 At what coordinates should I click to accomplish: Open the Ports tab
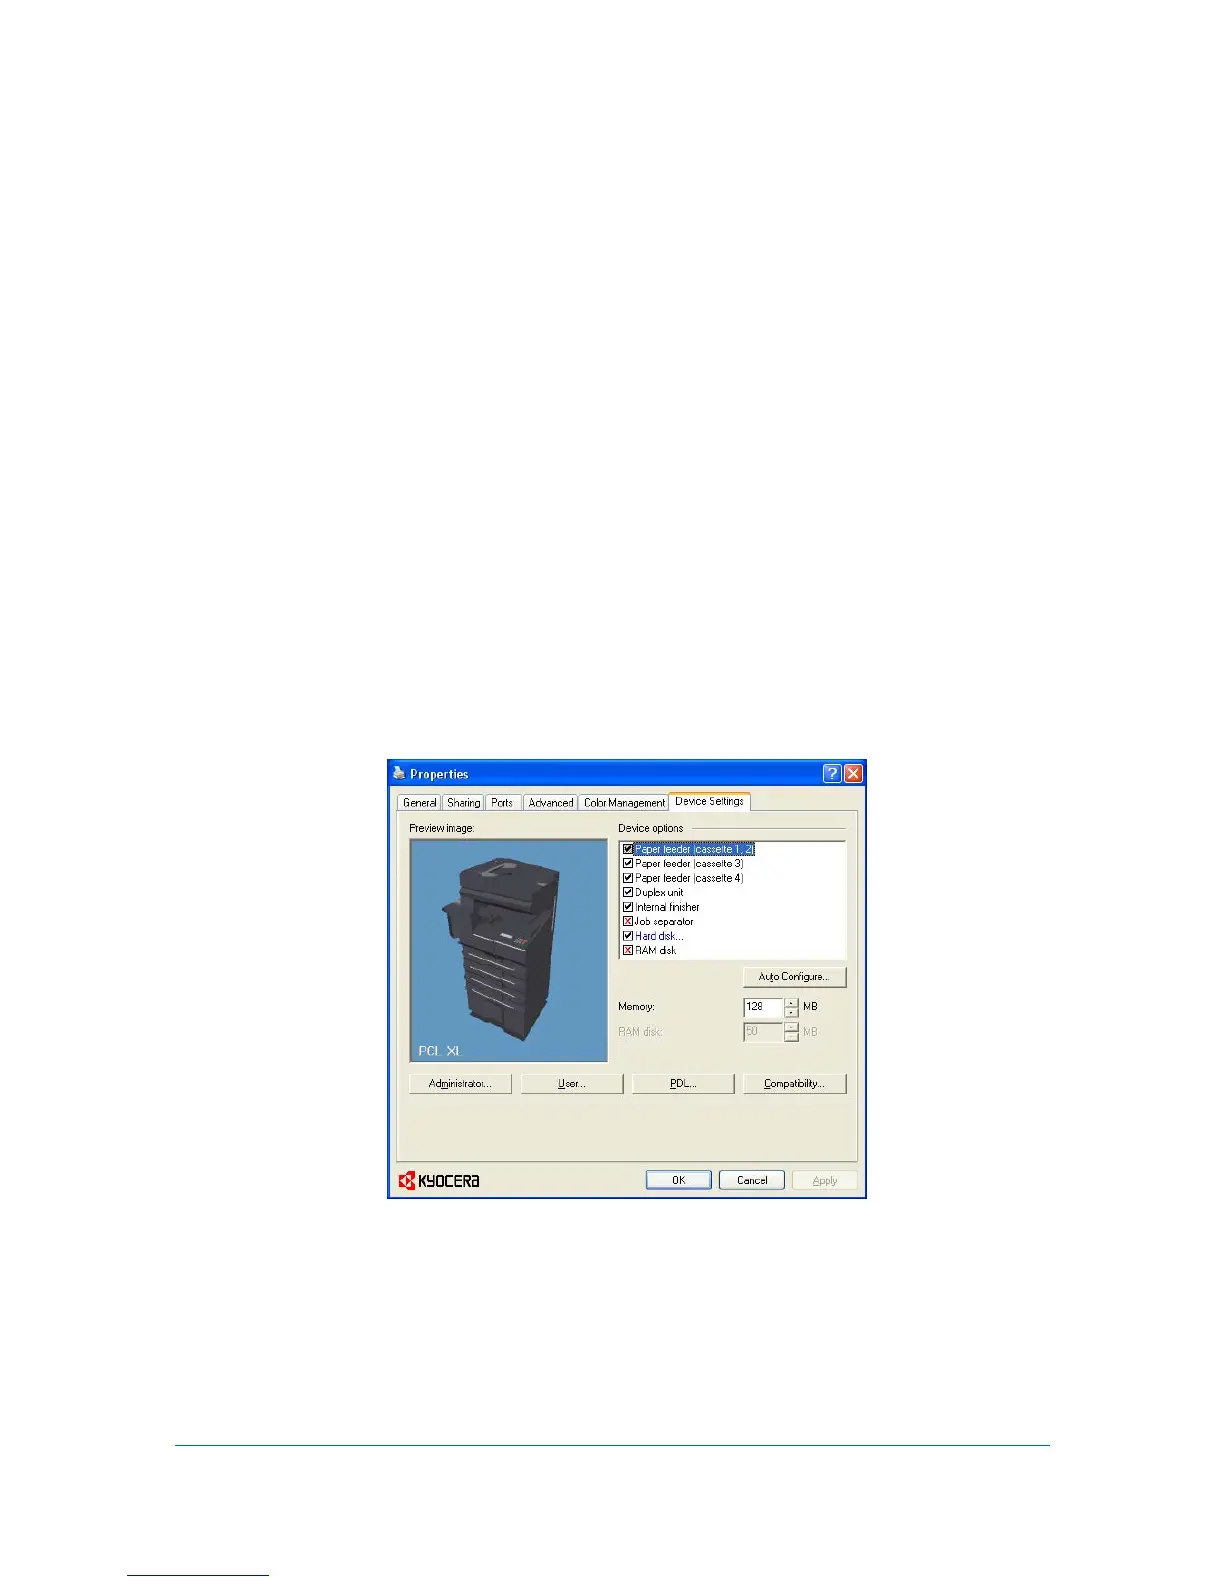[502, 803]
